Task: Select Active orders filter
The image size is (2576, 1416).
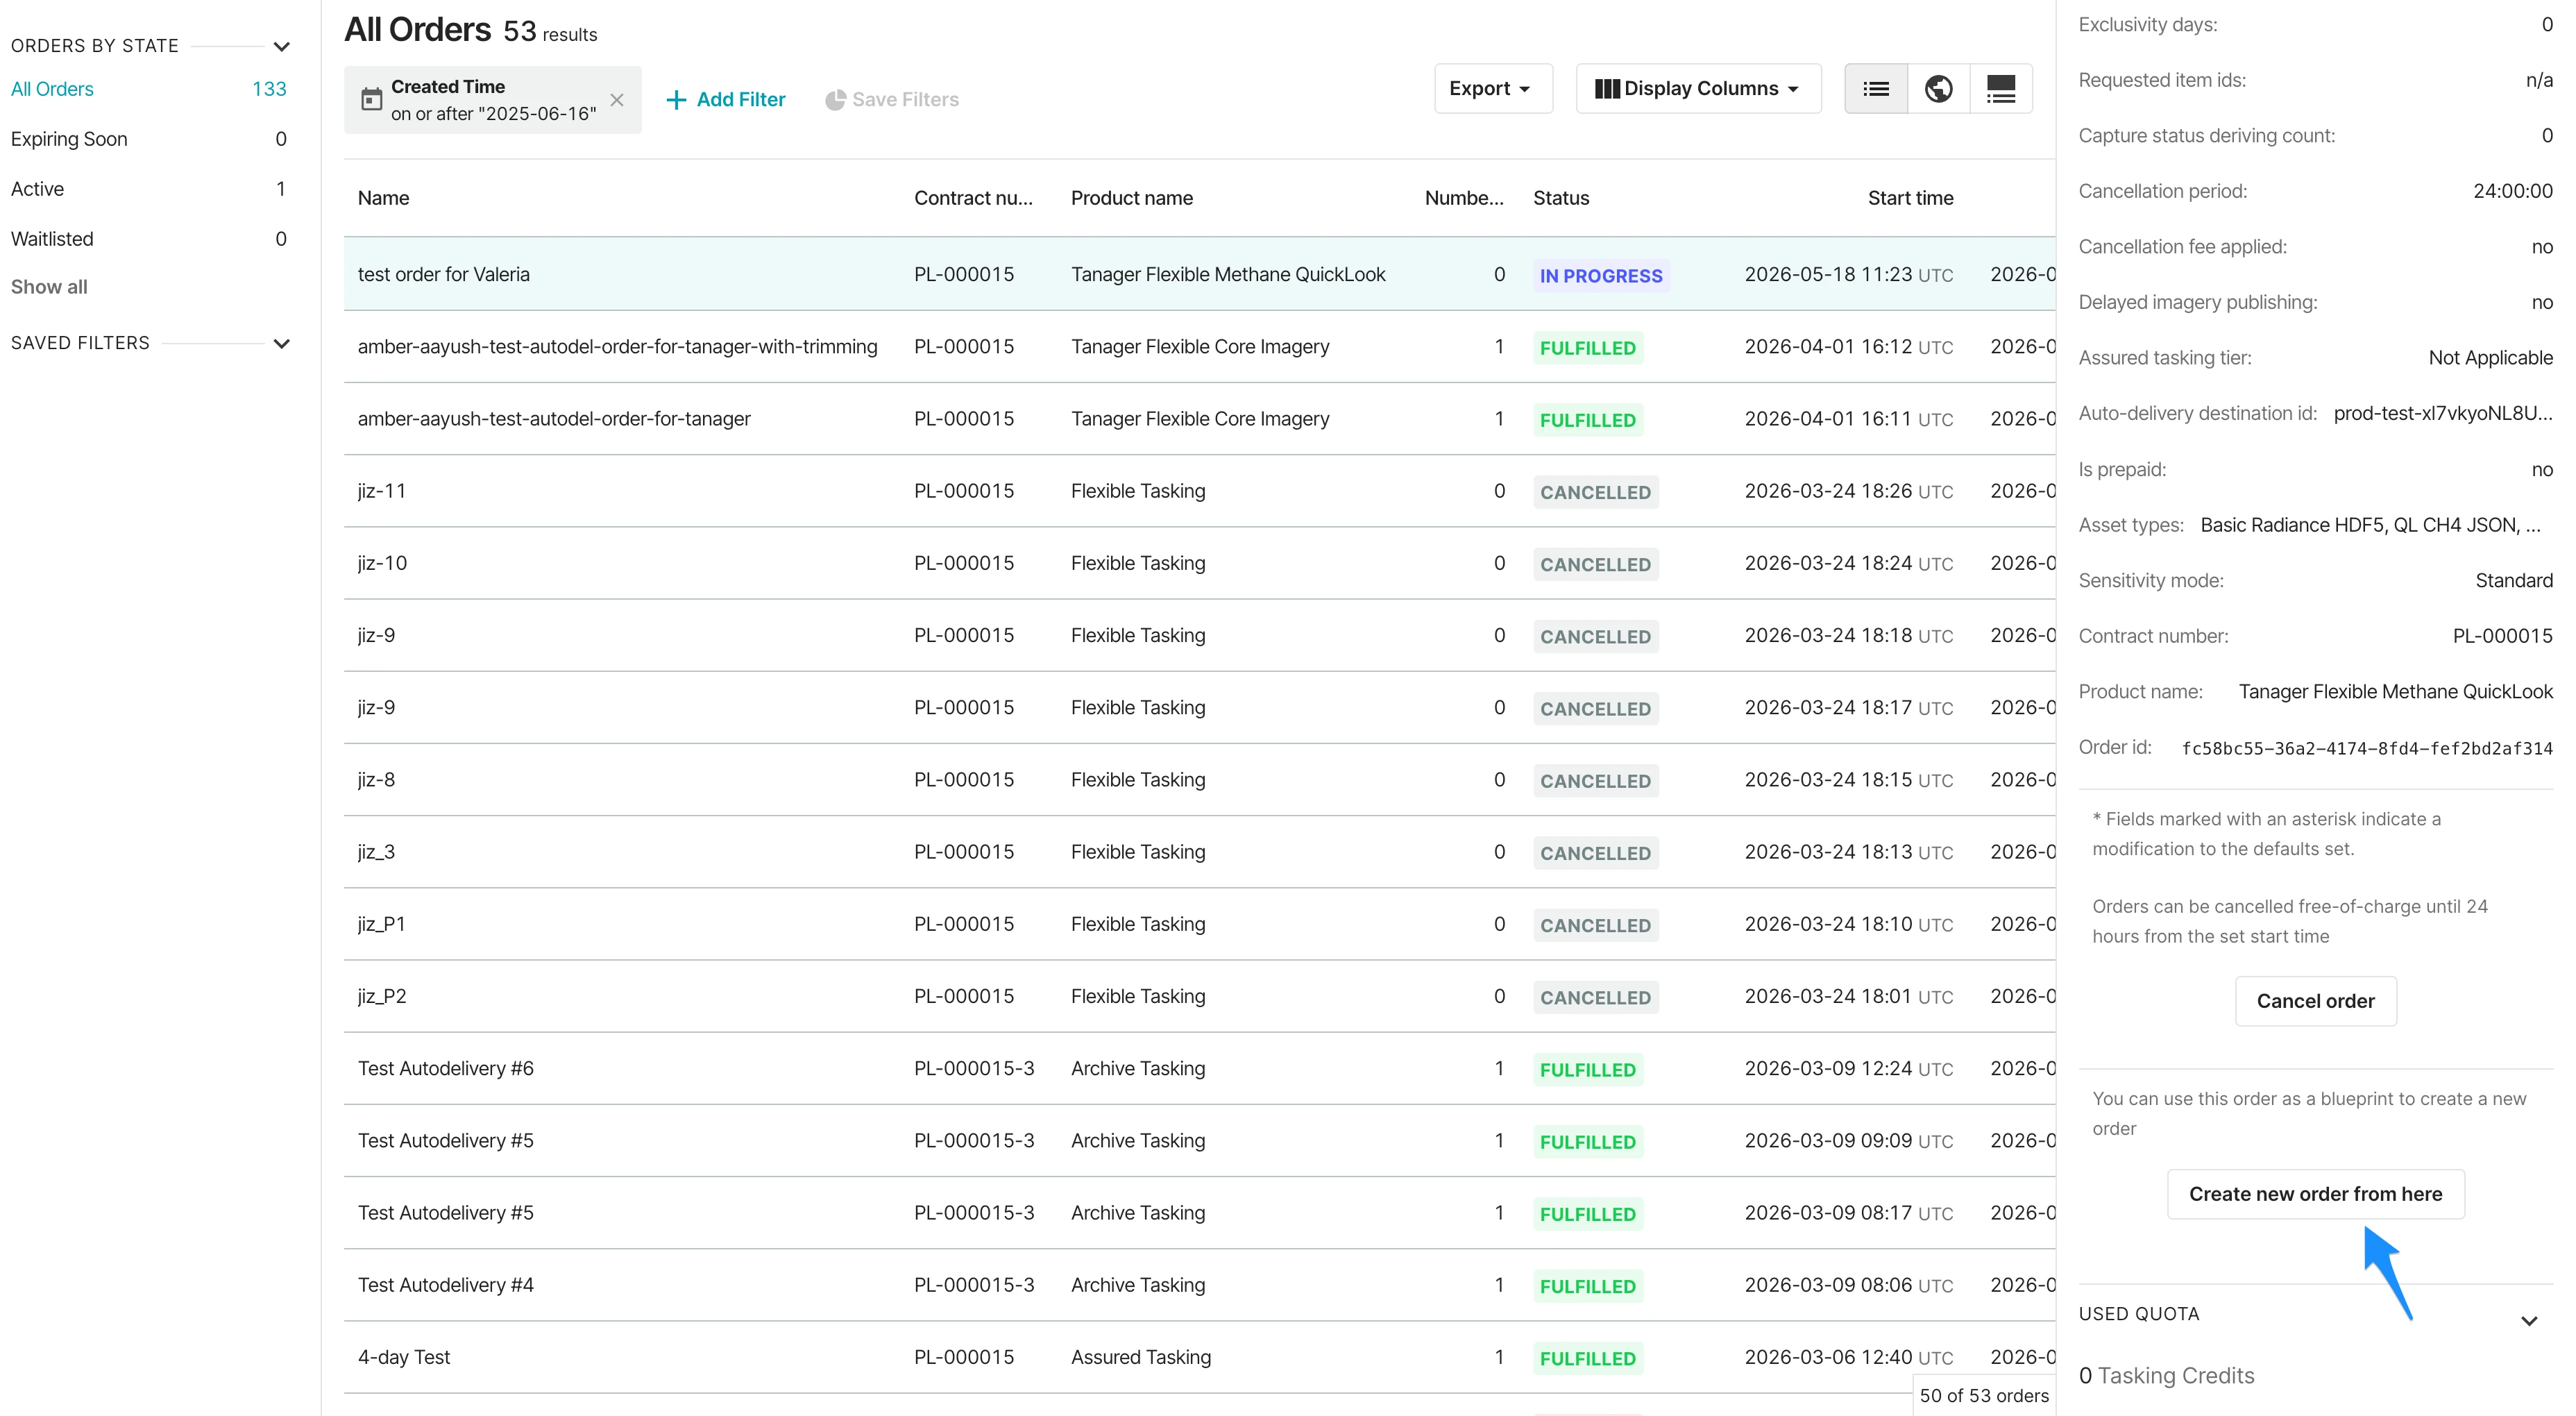Action: (x=148, y=189)
